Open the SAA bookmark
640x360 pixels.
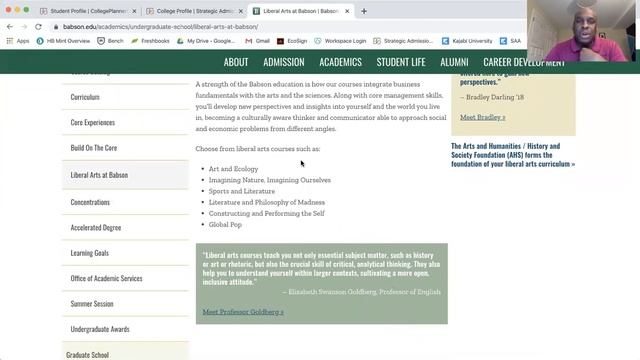511,41
